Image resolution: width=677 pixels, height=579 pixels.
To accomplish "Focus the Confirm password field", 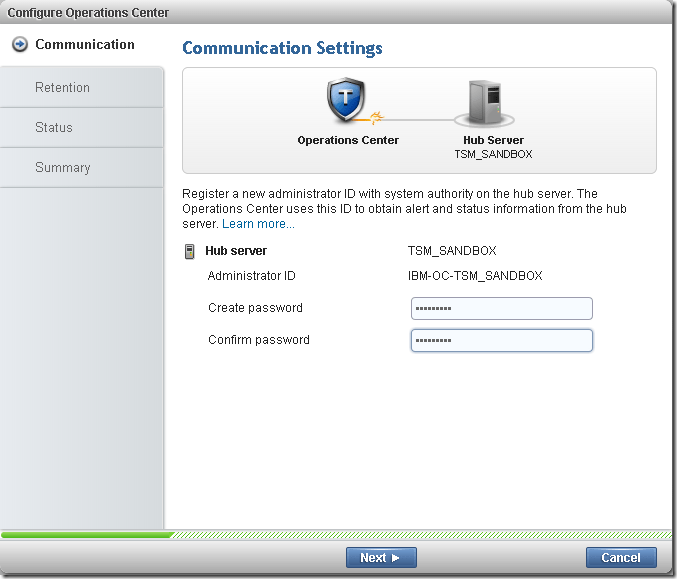I will (501, 340).
